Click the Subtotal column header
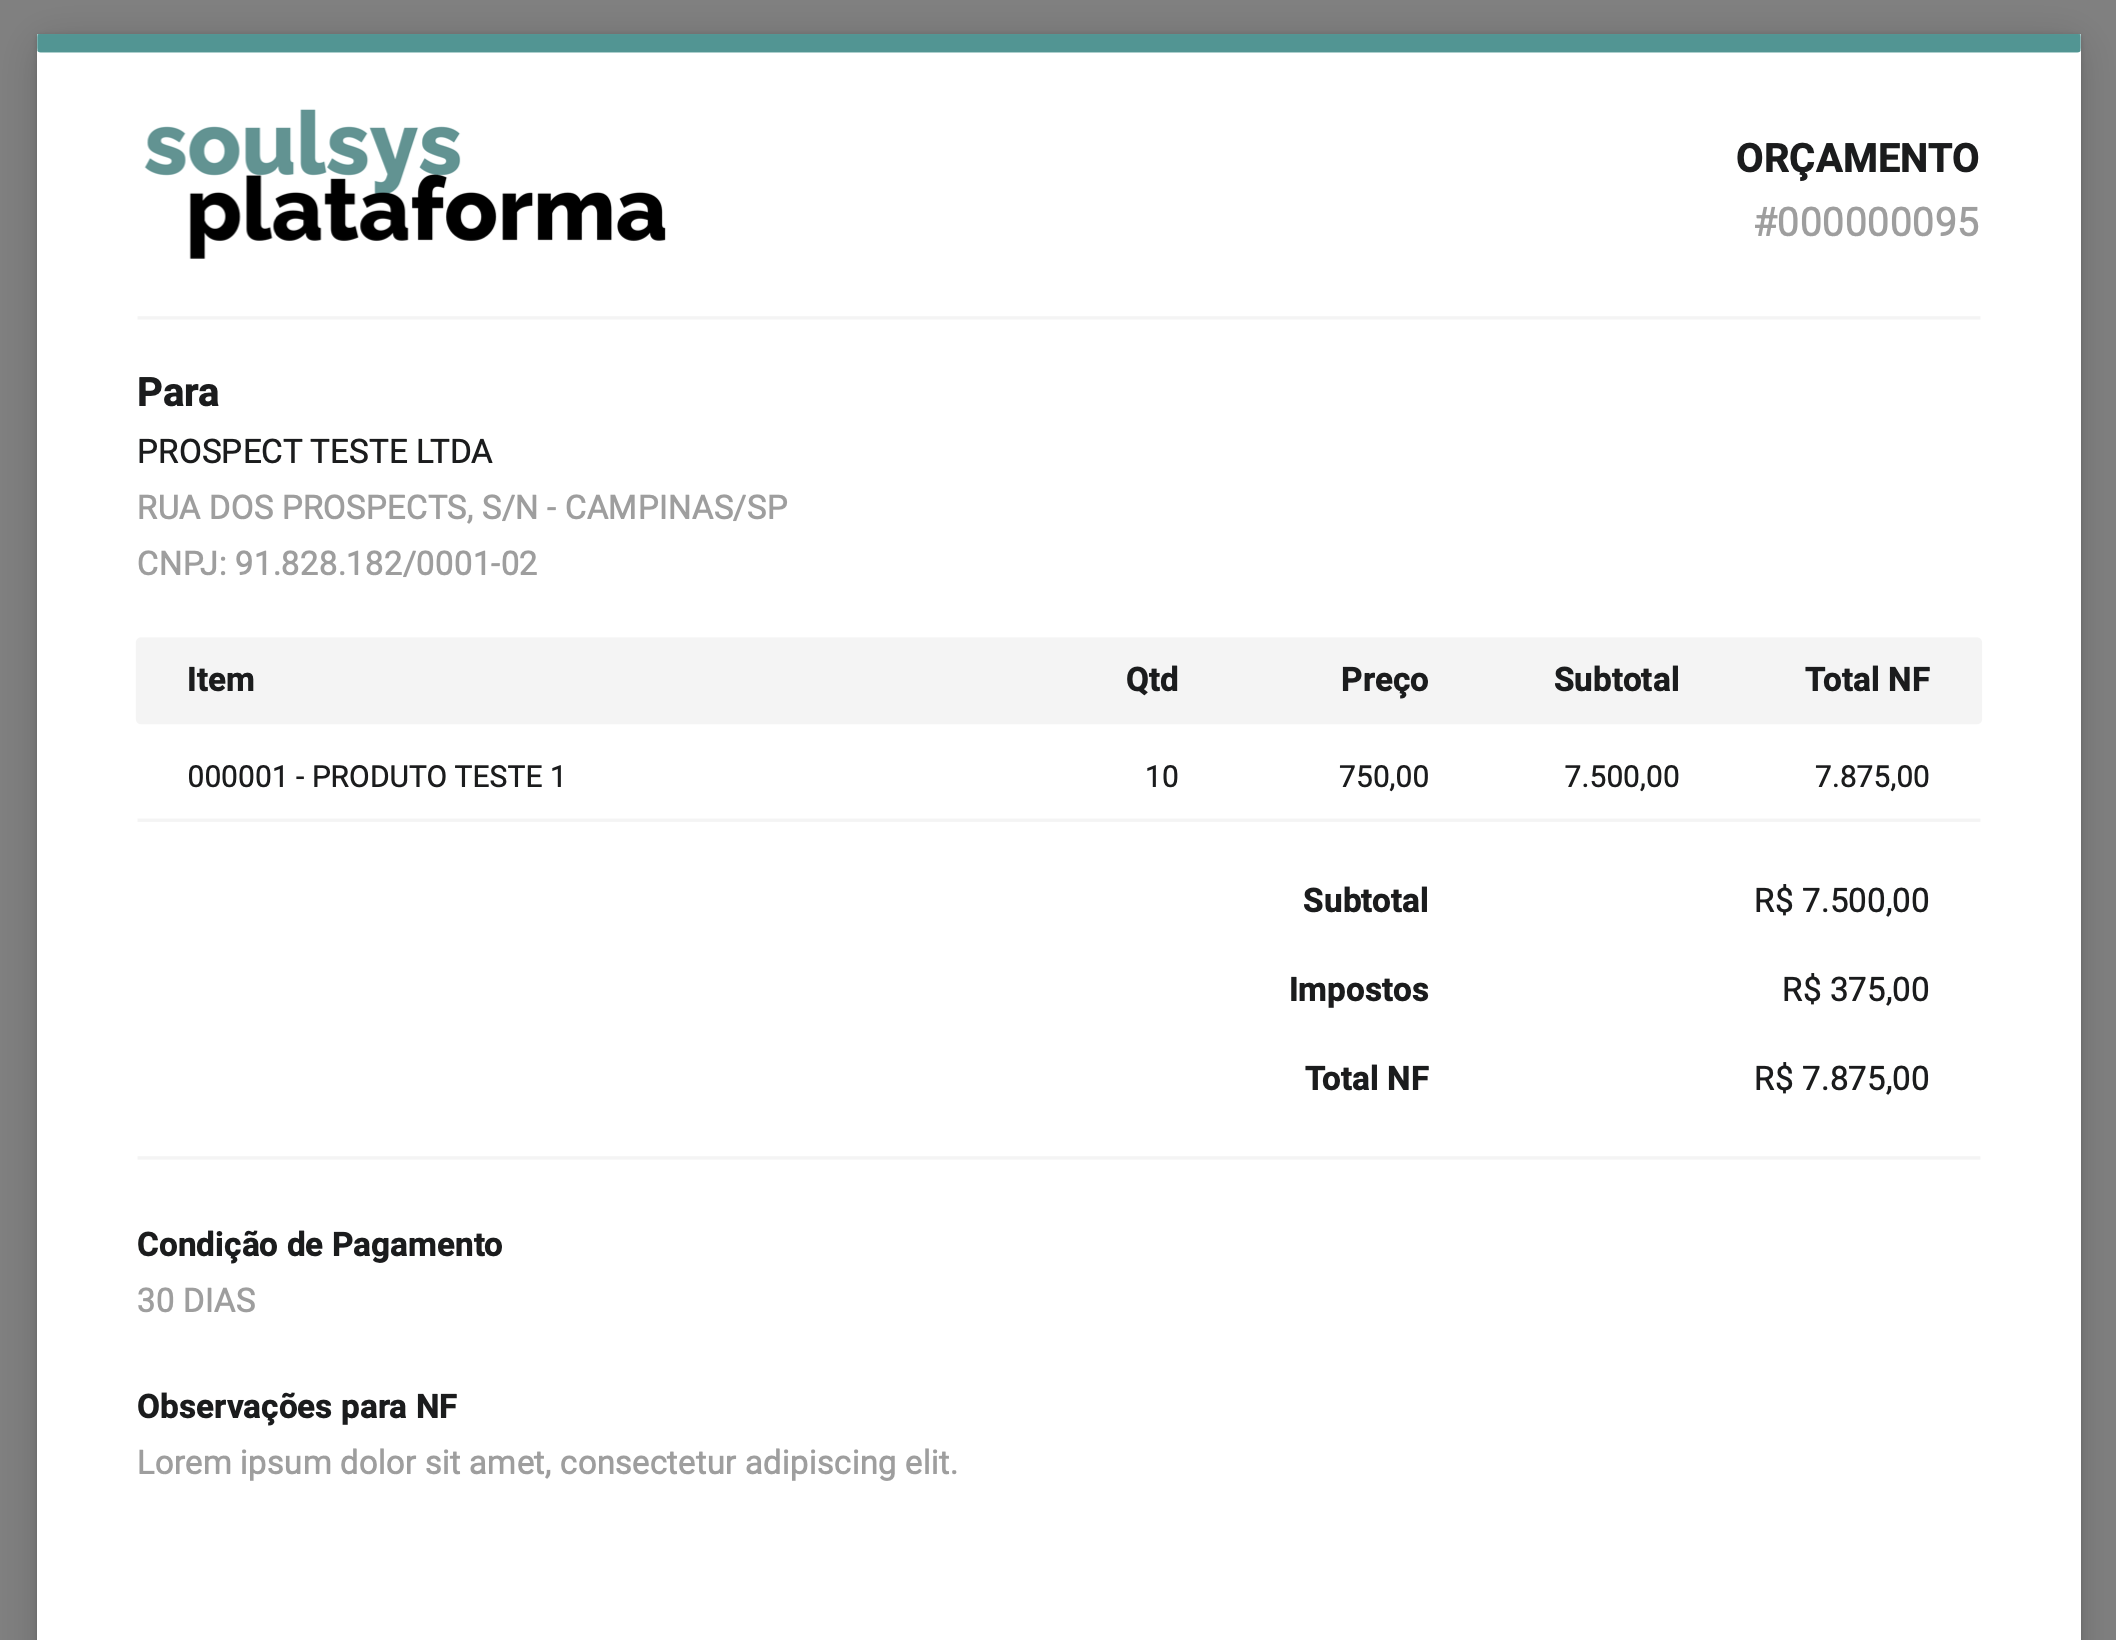This screenshot has height=1640, width=2116. coord(1615,680)
